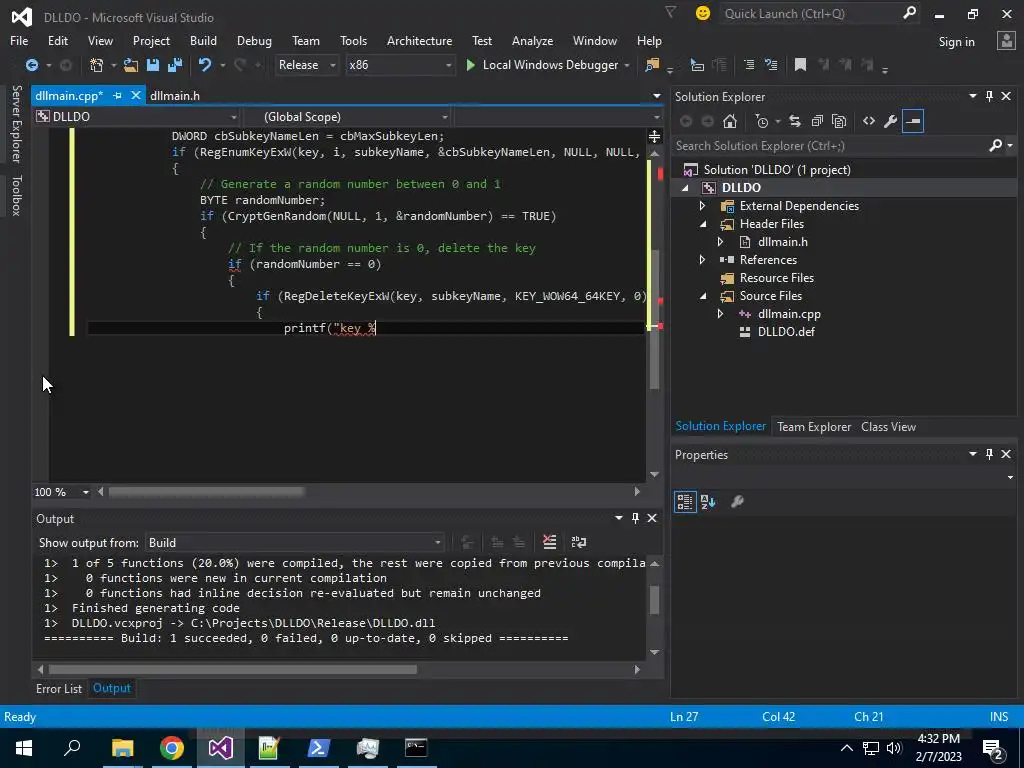Image resolution: width=1024 pixels, height=768 pixels.
Task: Select DLLDO.def in Solution Explorer
Action: tap(786, 332)
